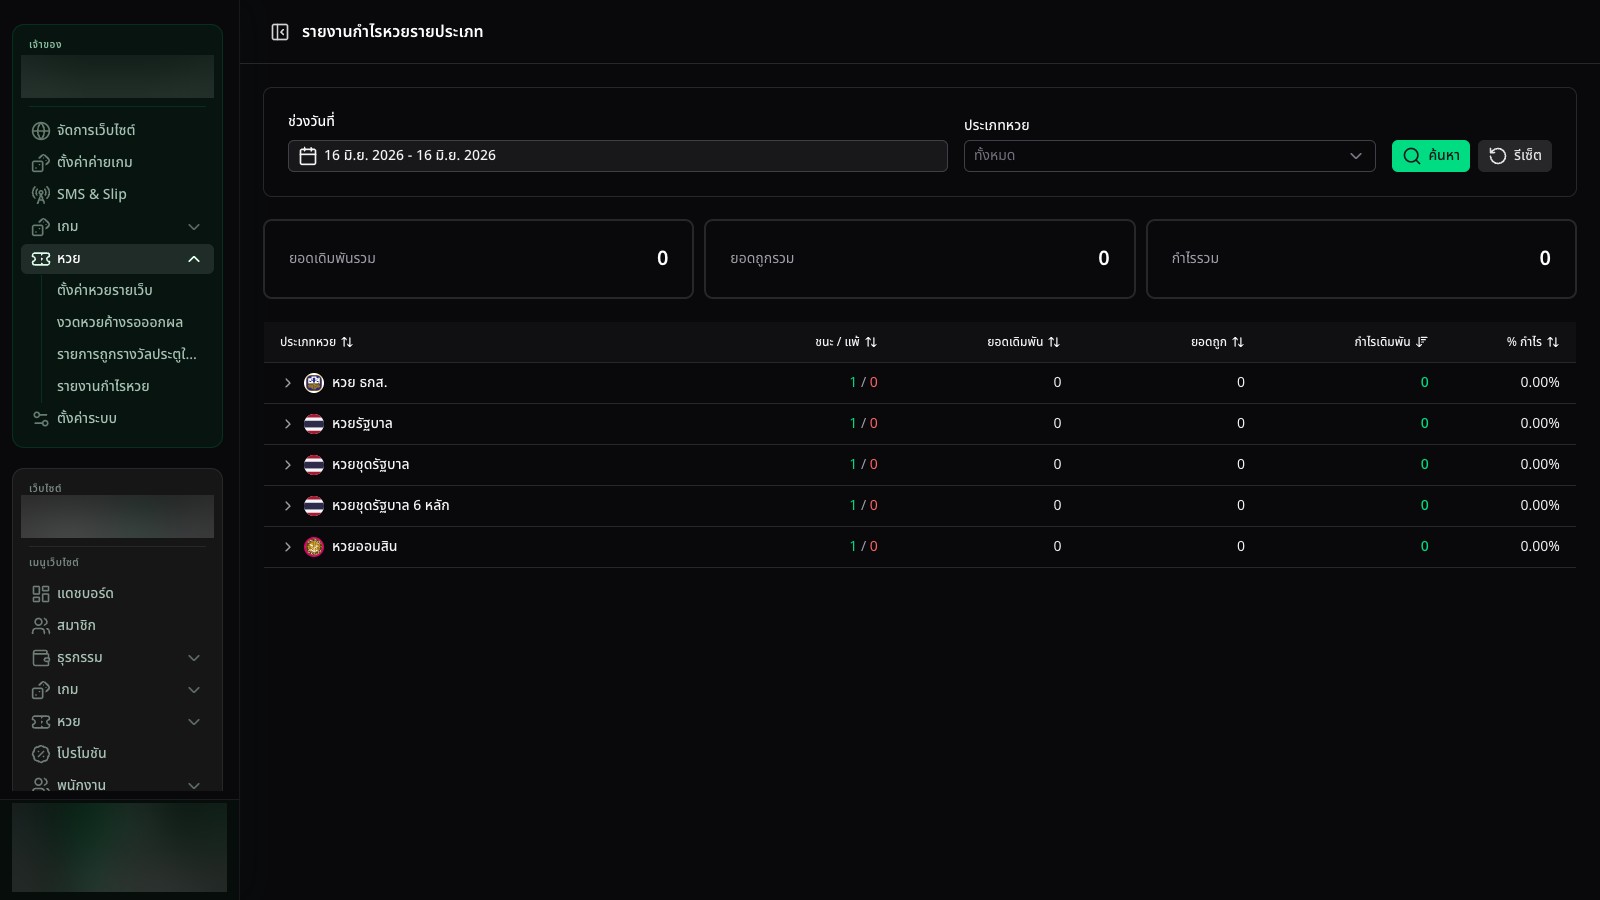Collapse sidebar using the panel toggle icon
Screen dimensions: 1600x900
(280, 32)
